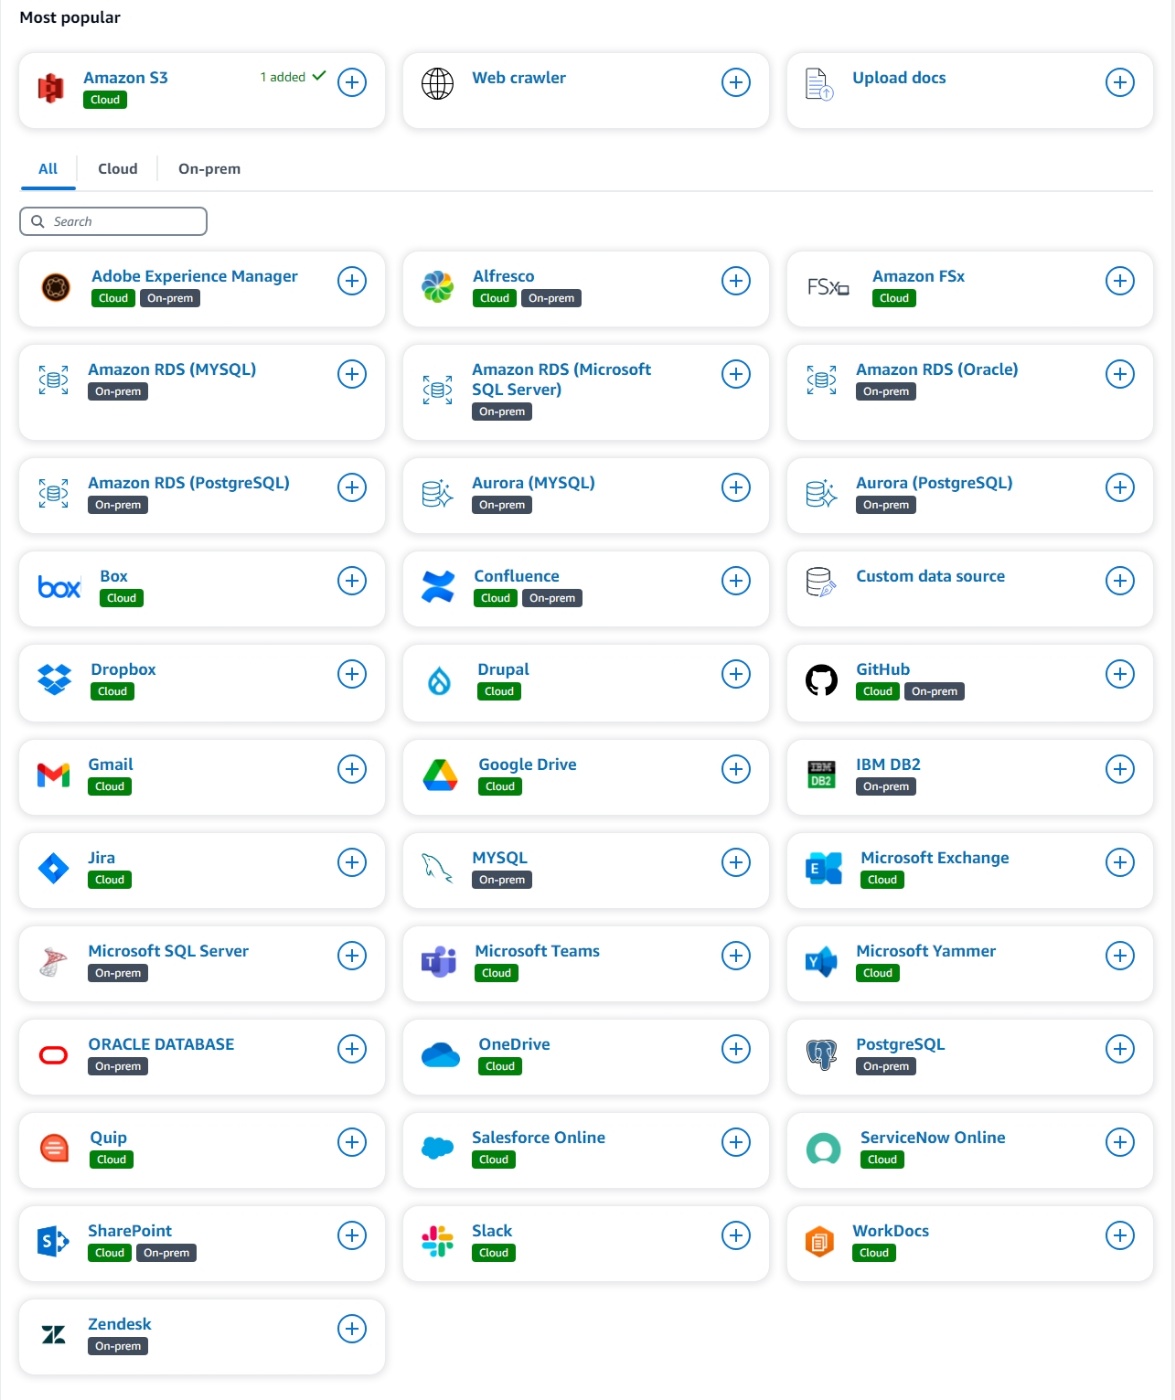Open the Upload docs link
Image resolution: width=1175 pixels, height=1400 pixels.
pos(899,78)
